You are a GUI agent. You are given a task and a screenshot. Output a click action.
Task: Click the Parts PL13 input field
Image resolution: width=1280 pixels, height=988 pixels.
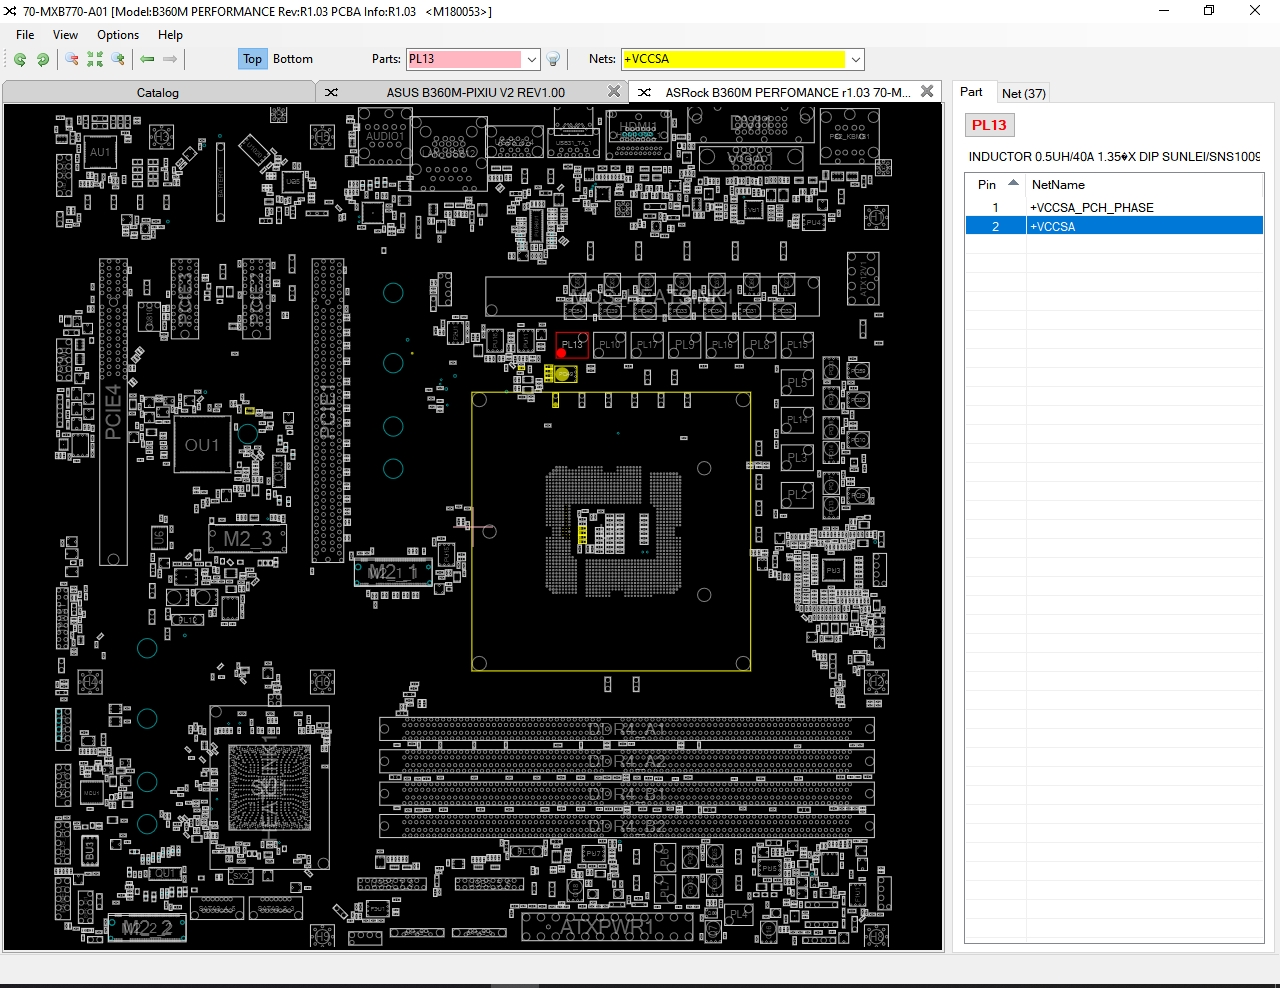[465, 59]
